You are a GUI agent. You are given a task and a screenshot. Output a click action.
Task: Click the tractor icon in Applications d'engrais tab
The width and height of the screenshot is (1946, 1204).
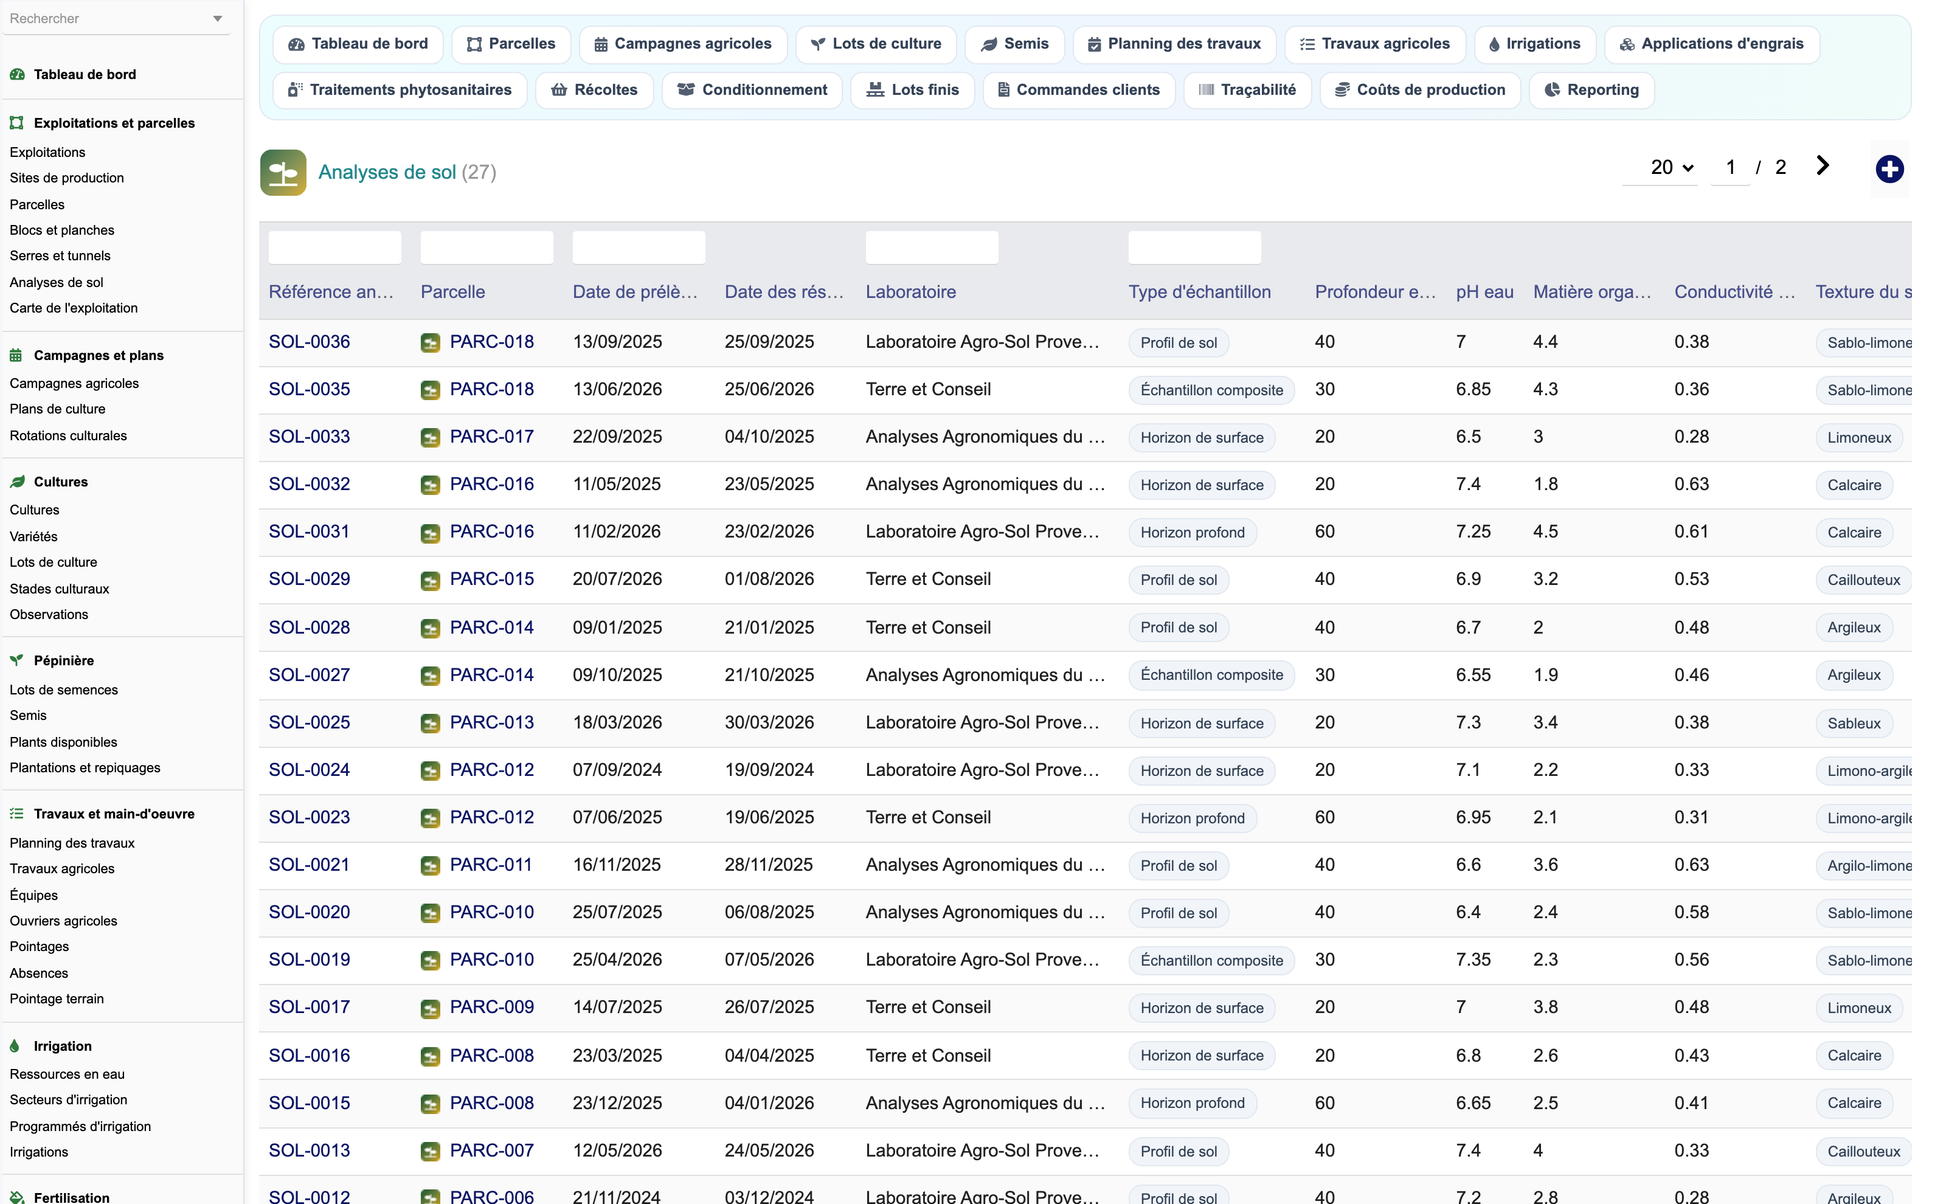(1627, 44)
